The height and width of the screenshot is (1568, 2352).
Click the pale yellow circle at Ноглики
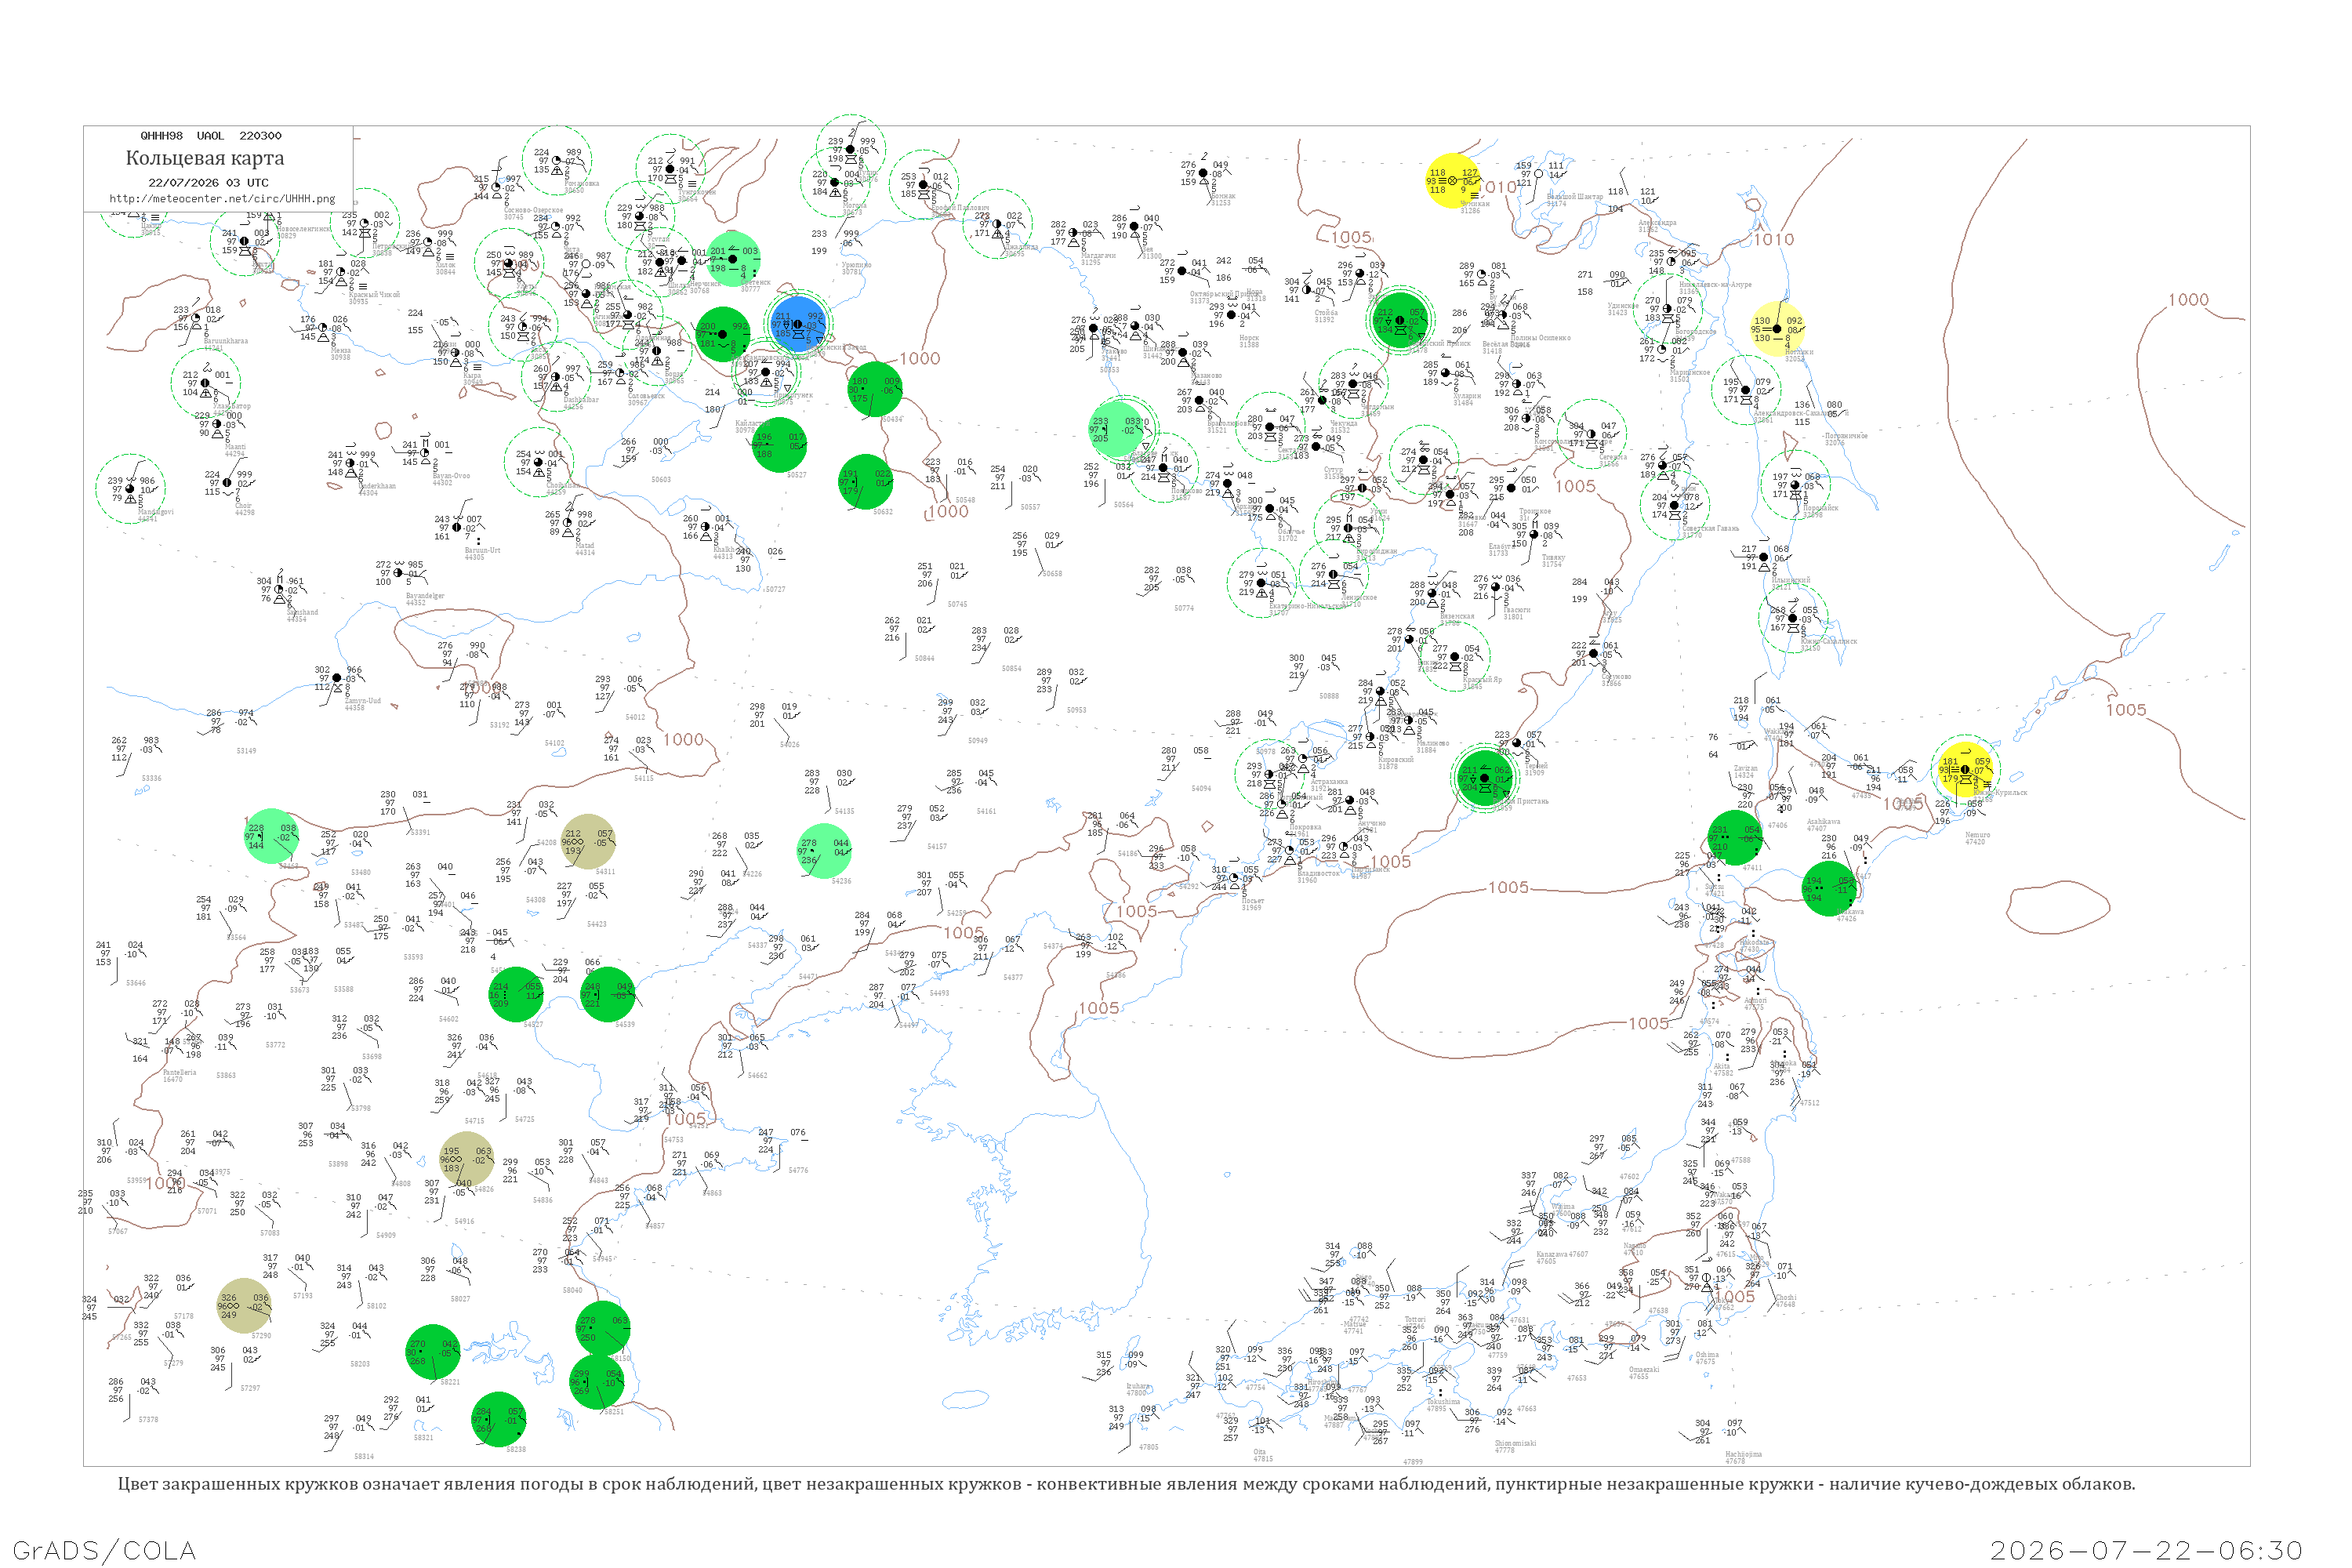click(x=1778, y=329)
